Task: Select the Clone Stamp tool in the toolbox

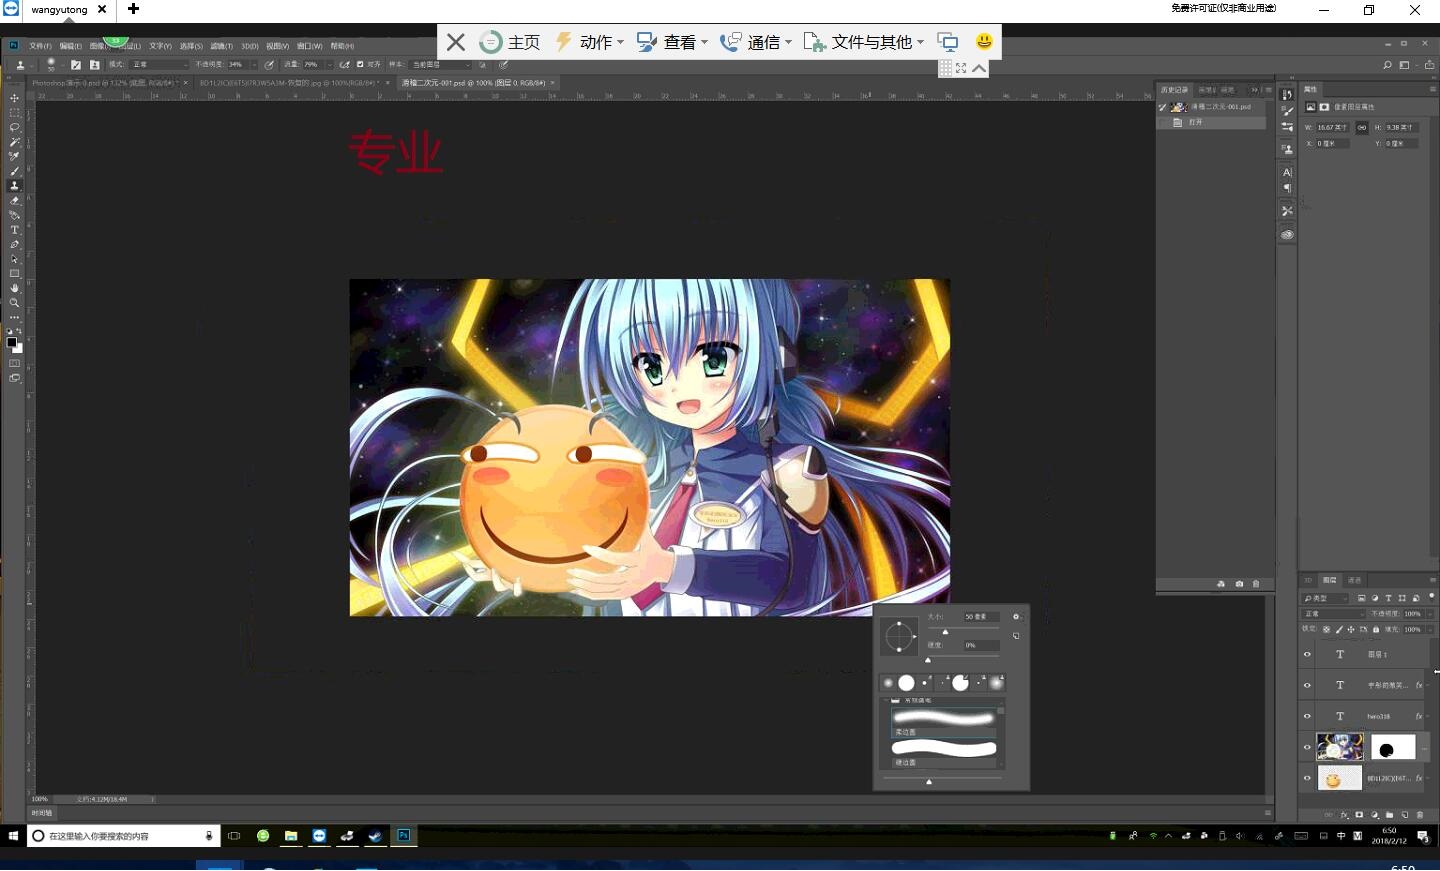Action: point(14,186)
